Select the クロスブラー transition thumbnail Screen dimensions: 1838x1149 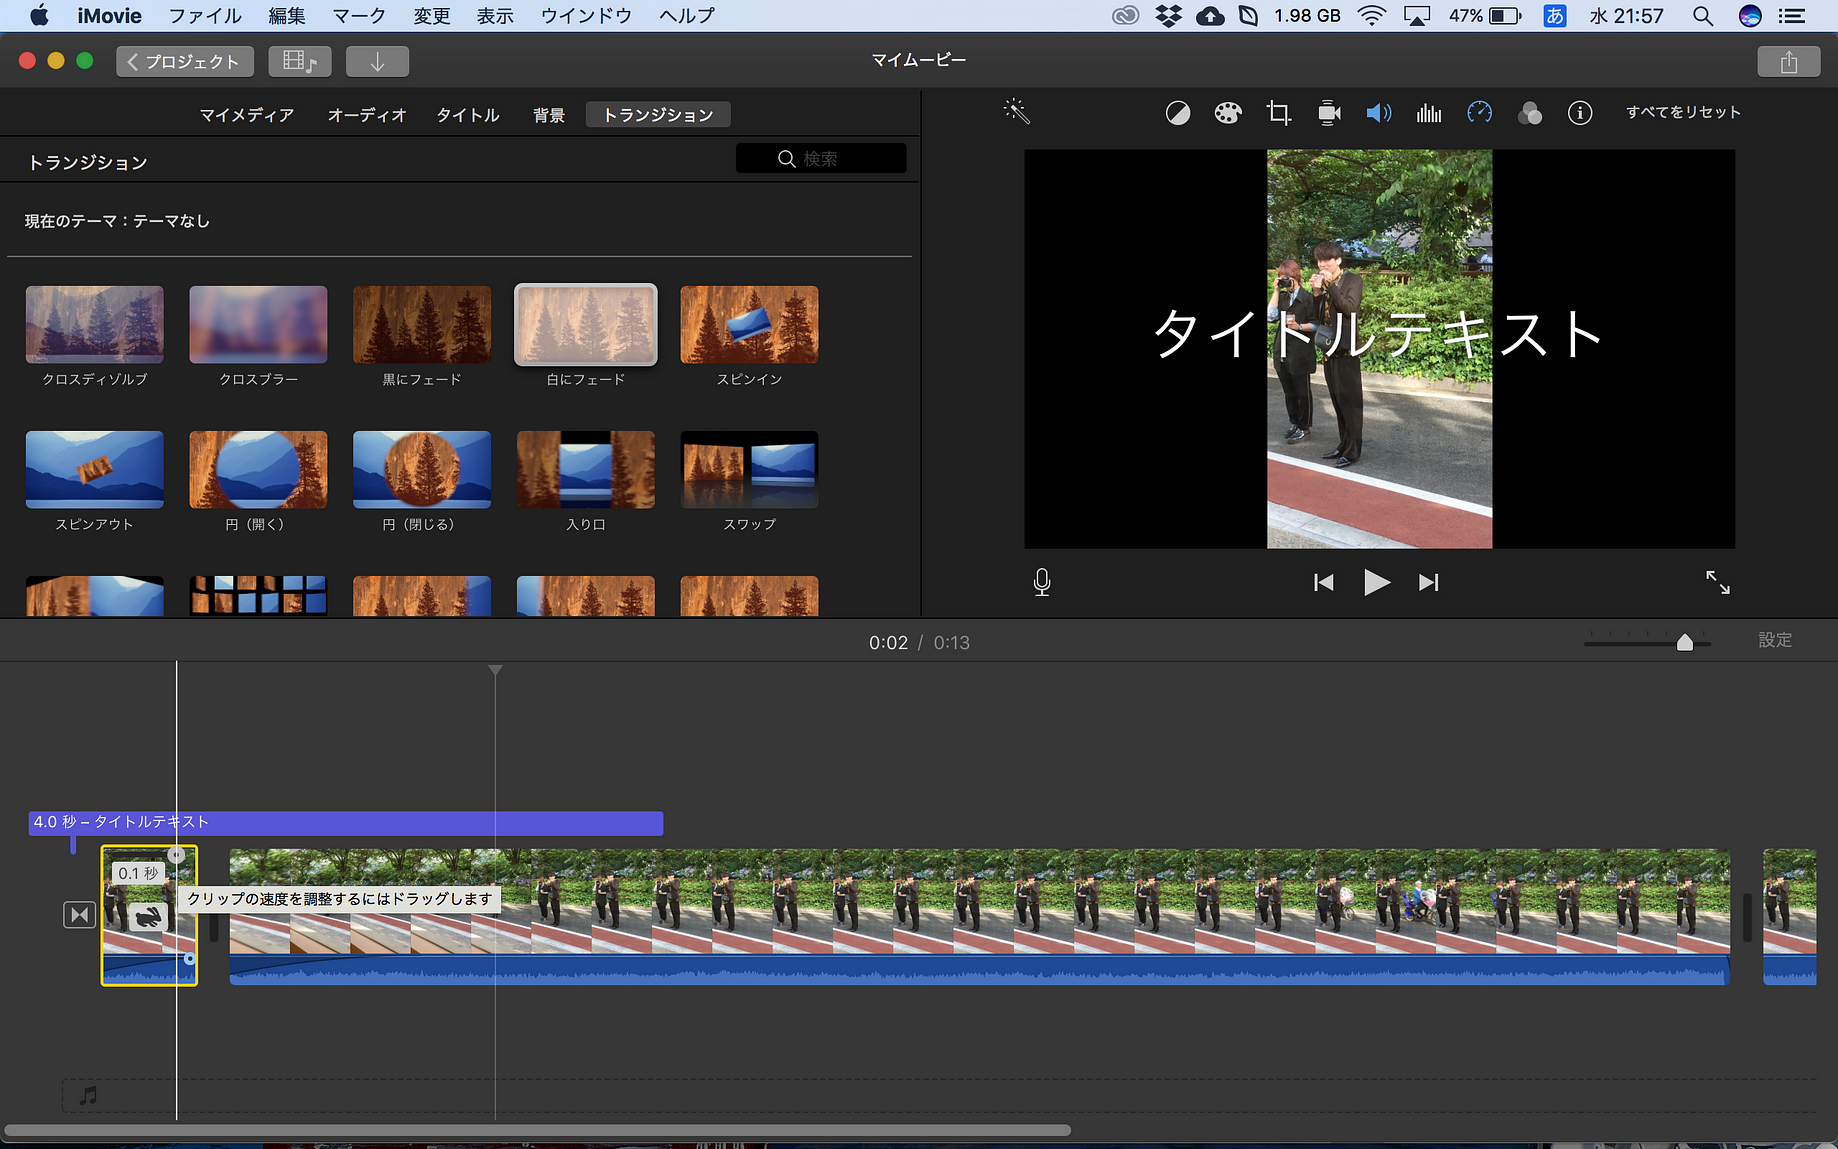click(258, 324)
